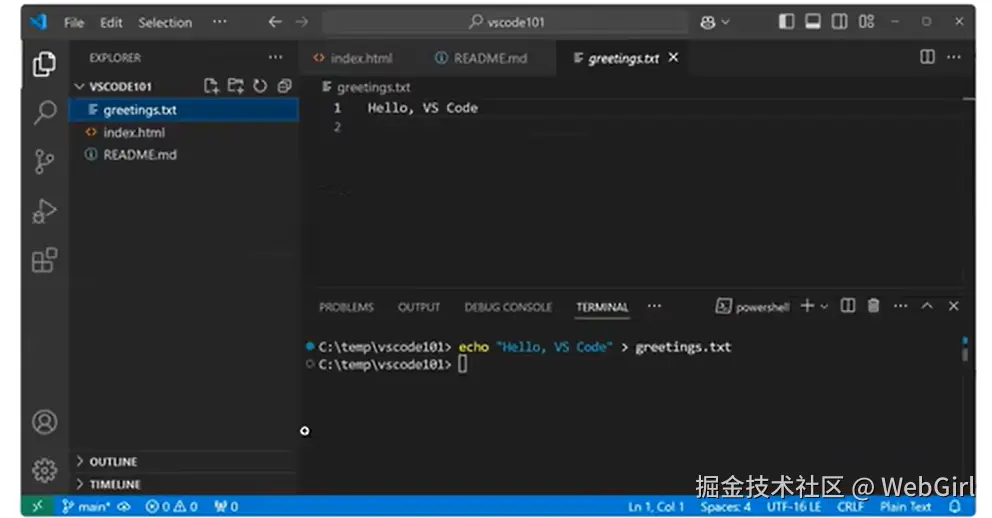Screen dimensions: 992x518
Task: Split the editor to the right
Action: [927, 58]
